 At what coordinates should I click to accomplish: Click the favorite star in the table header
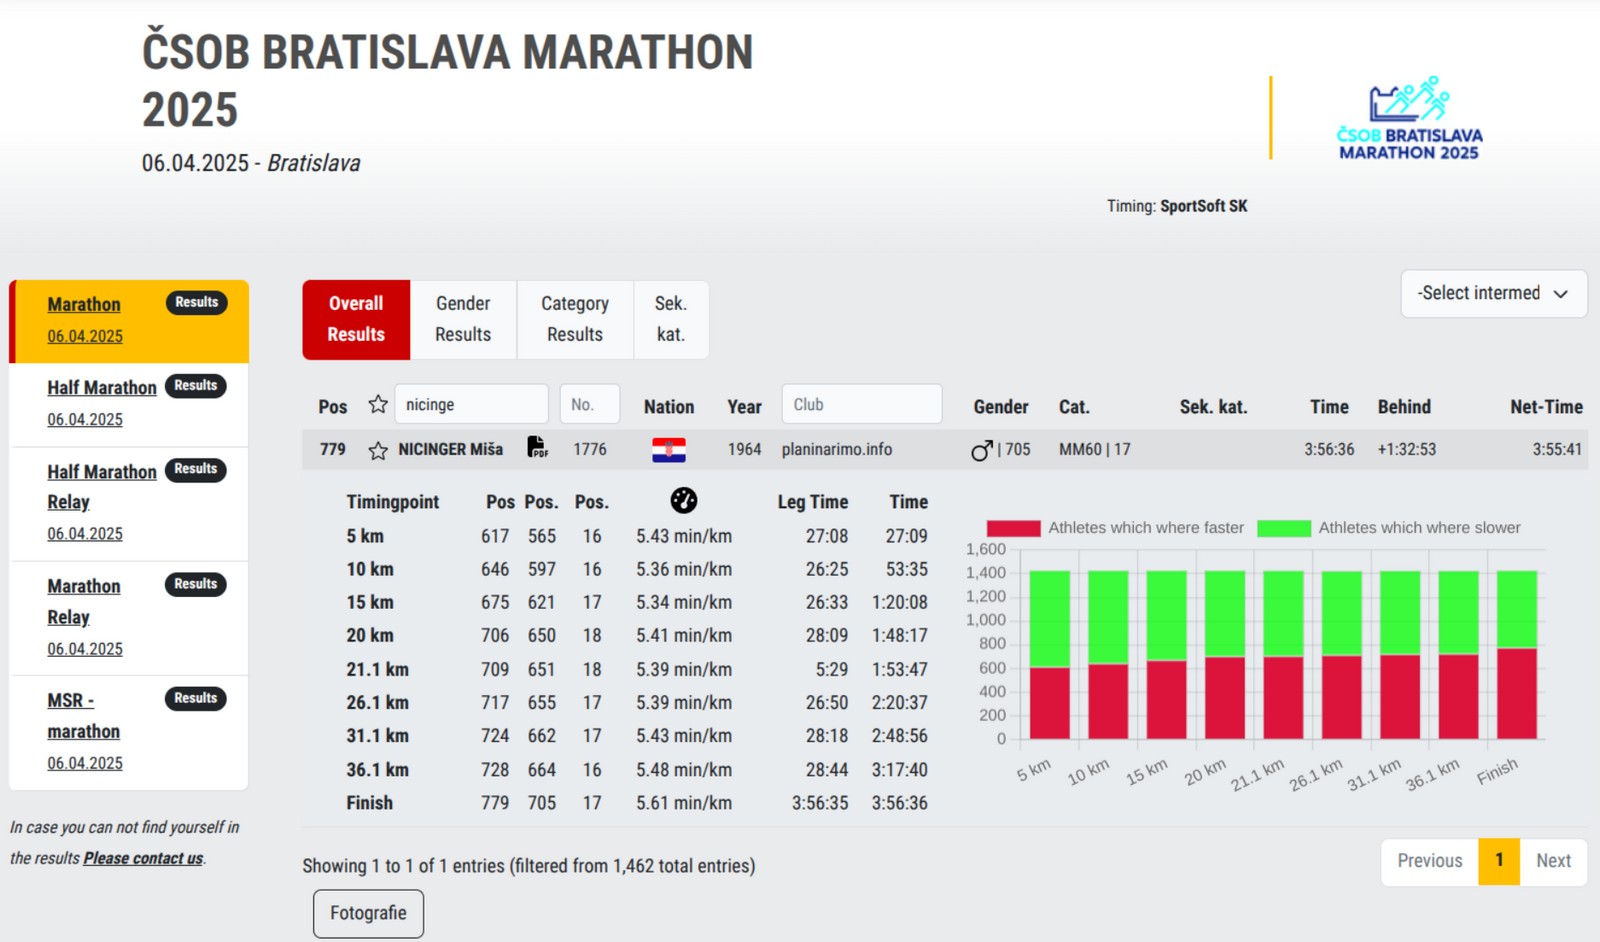378,405
